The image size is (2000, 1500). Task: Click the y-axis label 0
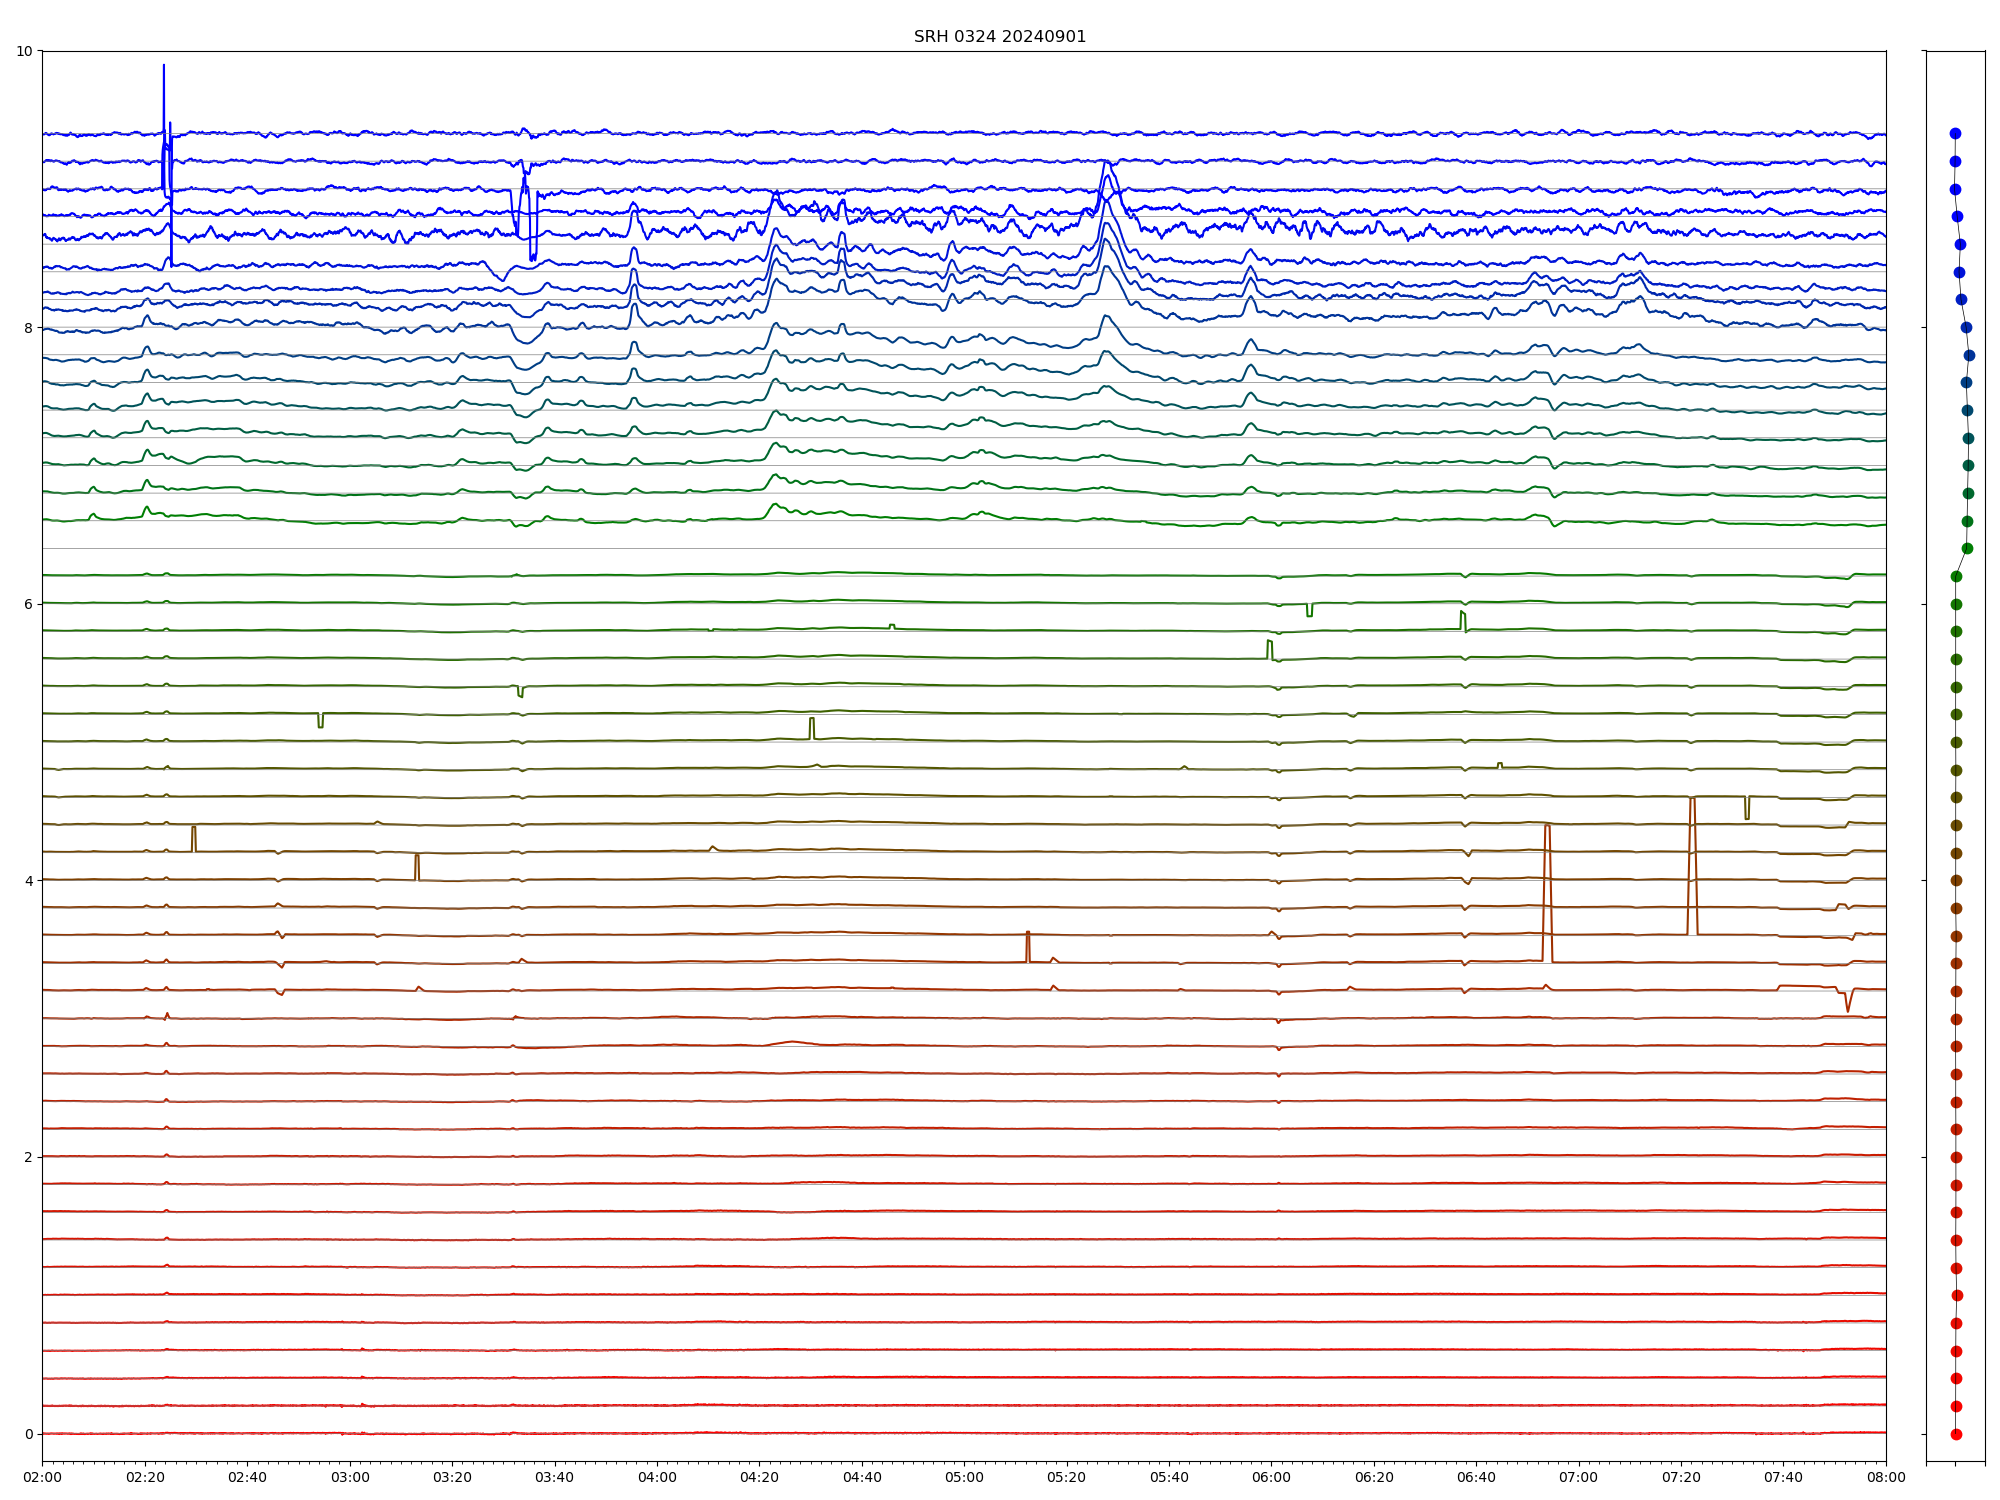[29, 1434]
